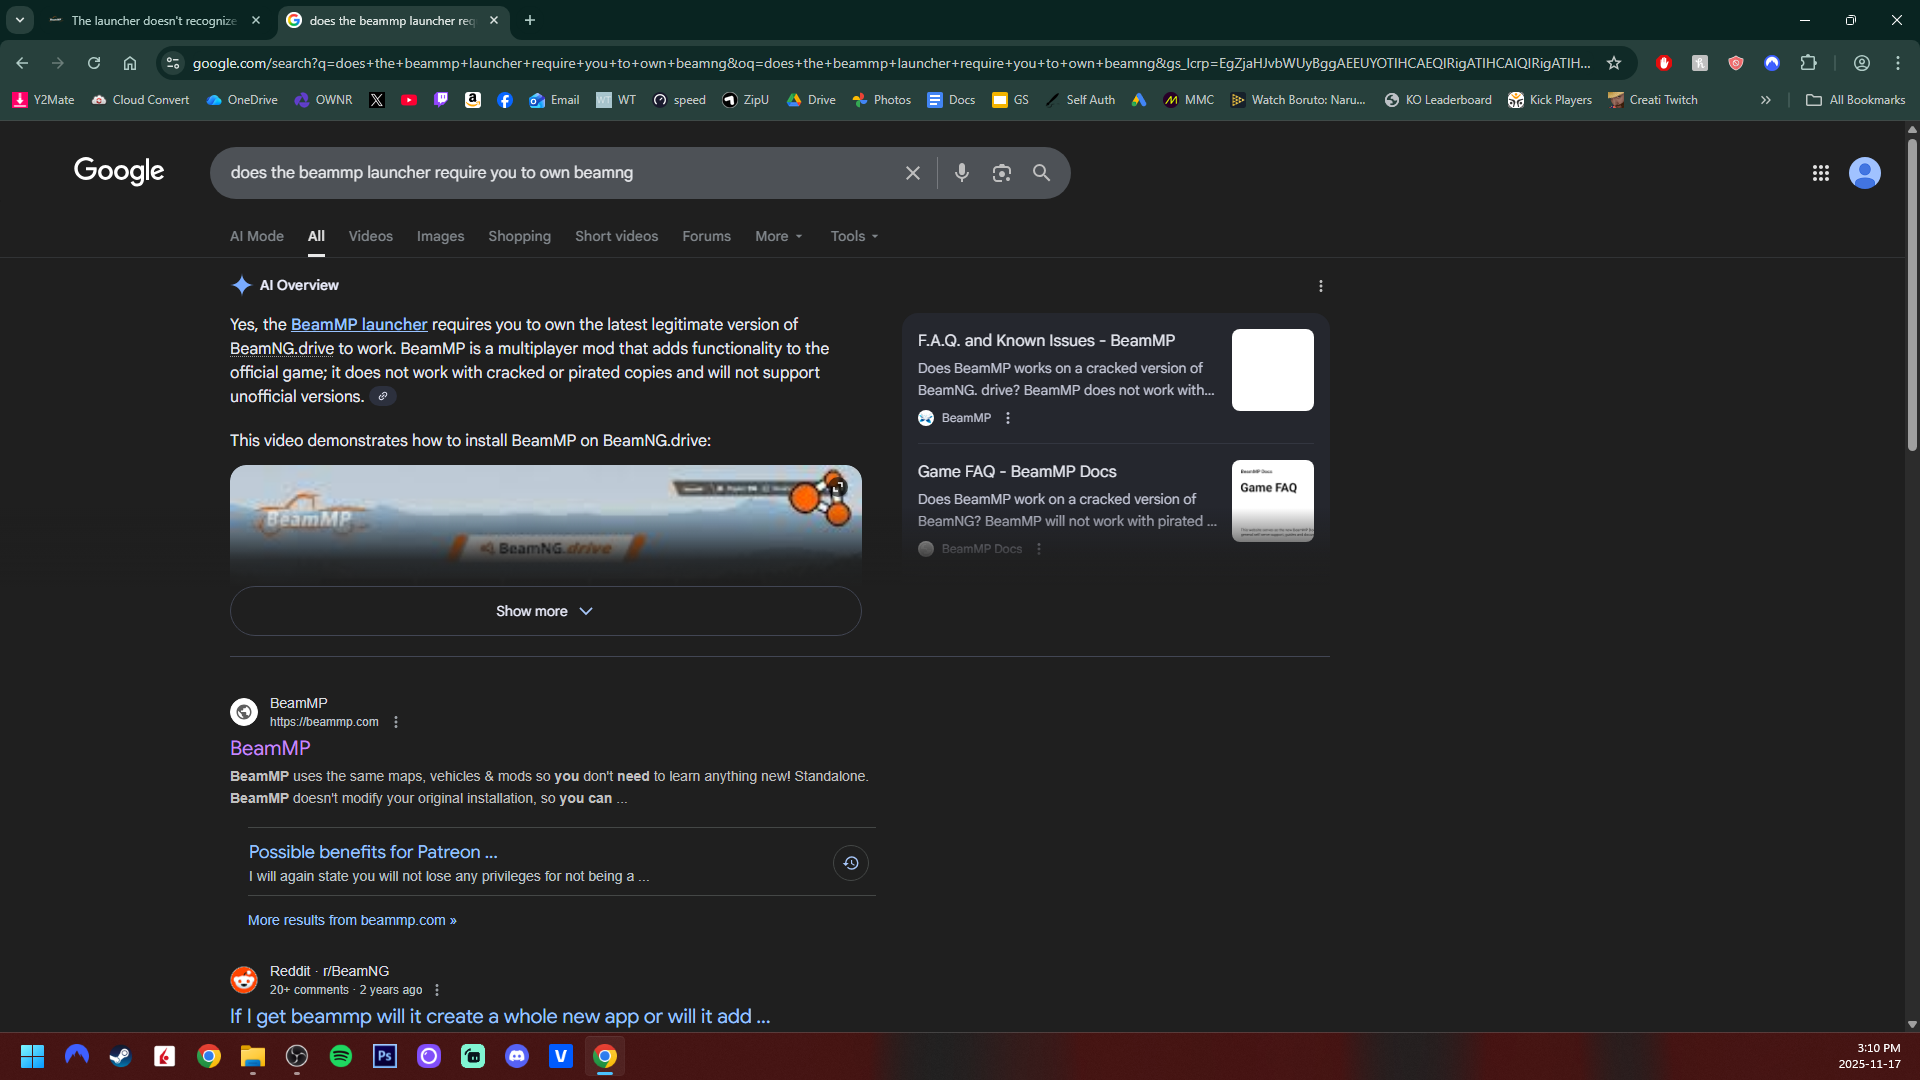
Task: Open AI Overview three-dot options menu
Action: pyautogui.click(x=1320, y=286)
